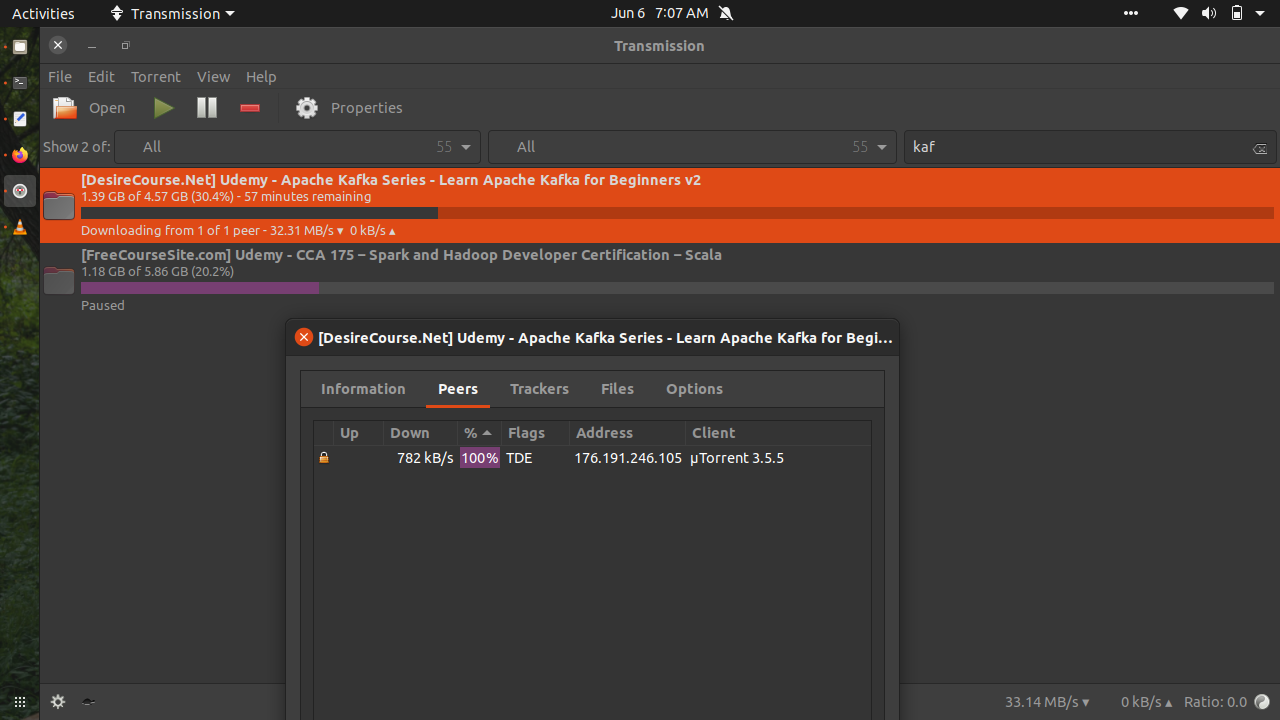The width and height of the screenshot is (1280, 720).
Task: Click the TDE flags cell
Action: click(520, 458)
